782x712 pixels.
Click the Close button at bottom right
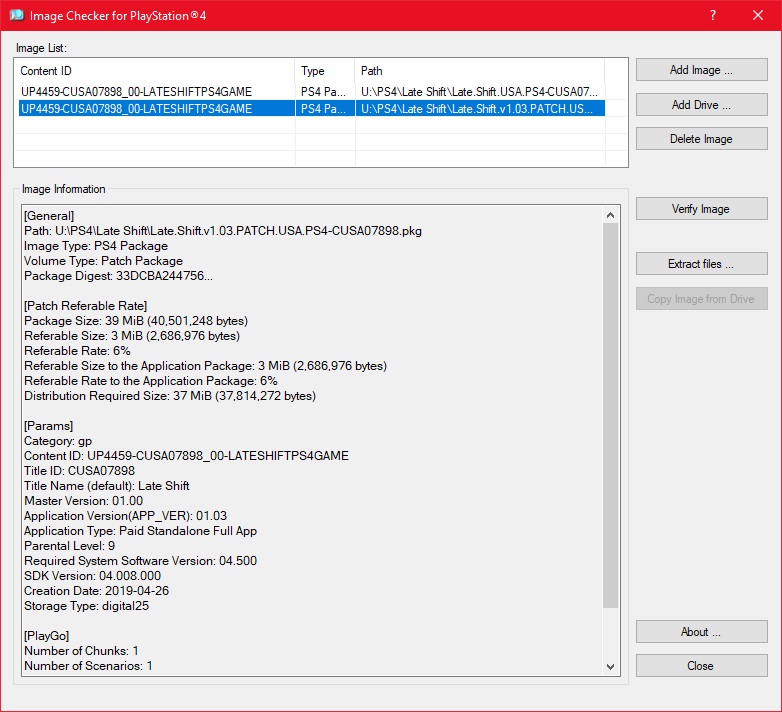pyautogui.click(x=701, y=666)
